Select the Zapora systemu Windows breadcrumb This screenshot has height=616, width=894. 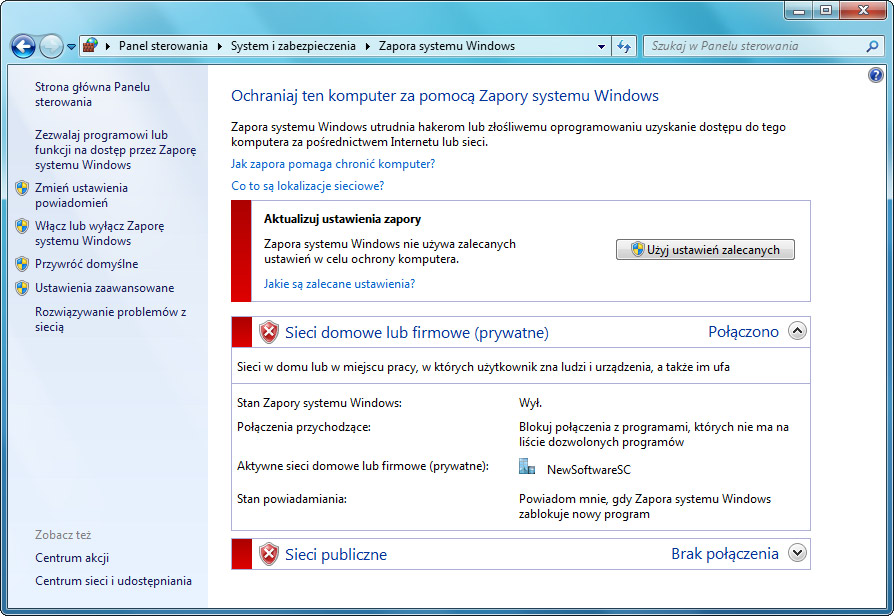[x=447, y=46]
